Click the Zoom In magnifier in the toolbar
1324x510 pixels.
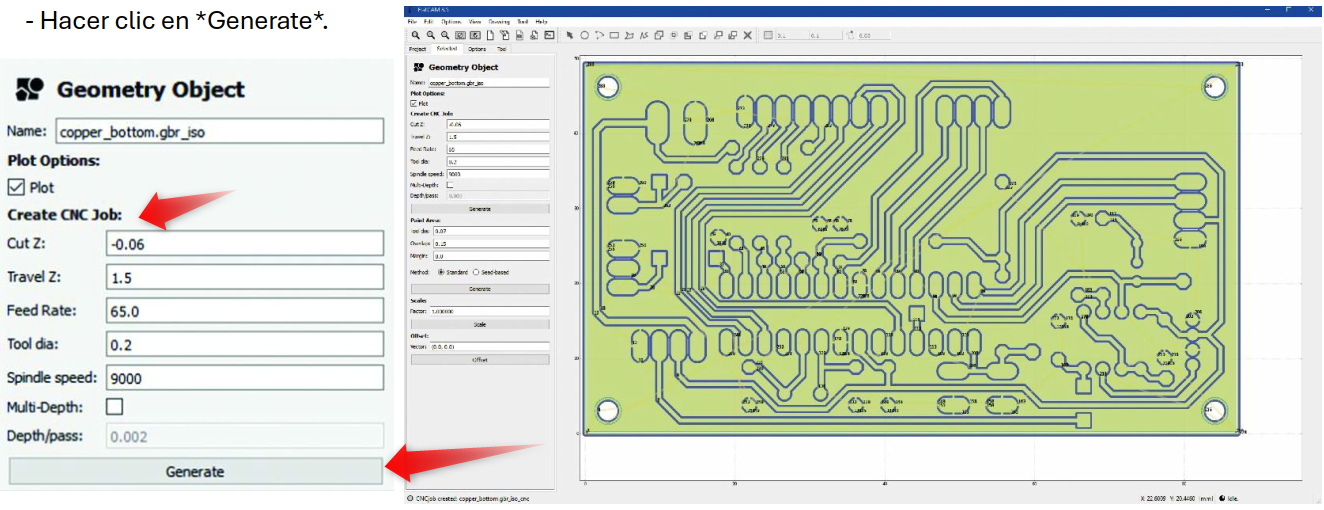(x=445, y=35)
